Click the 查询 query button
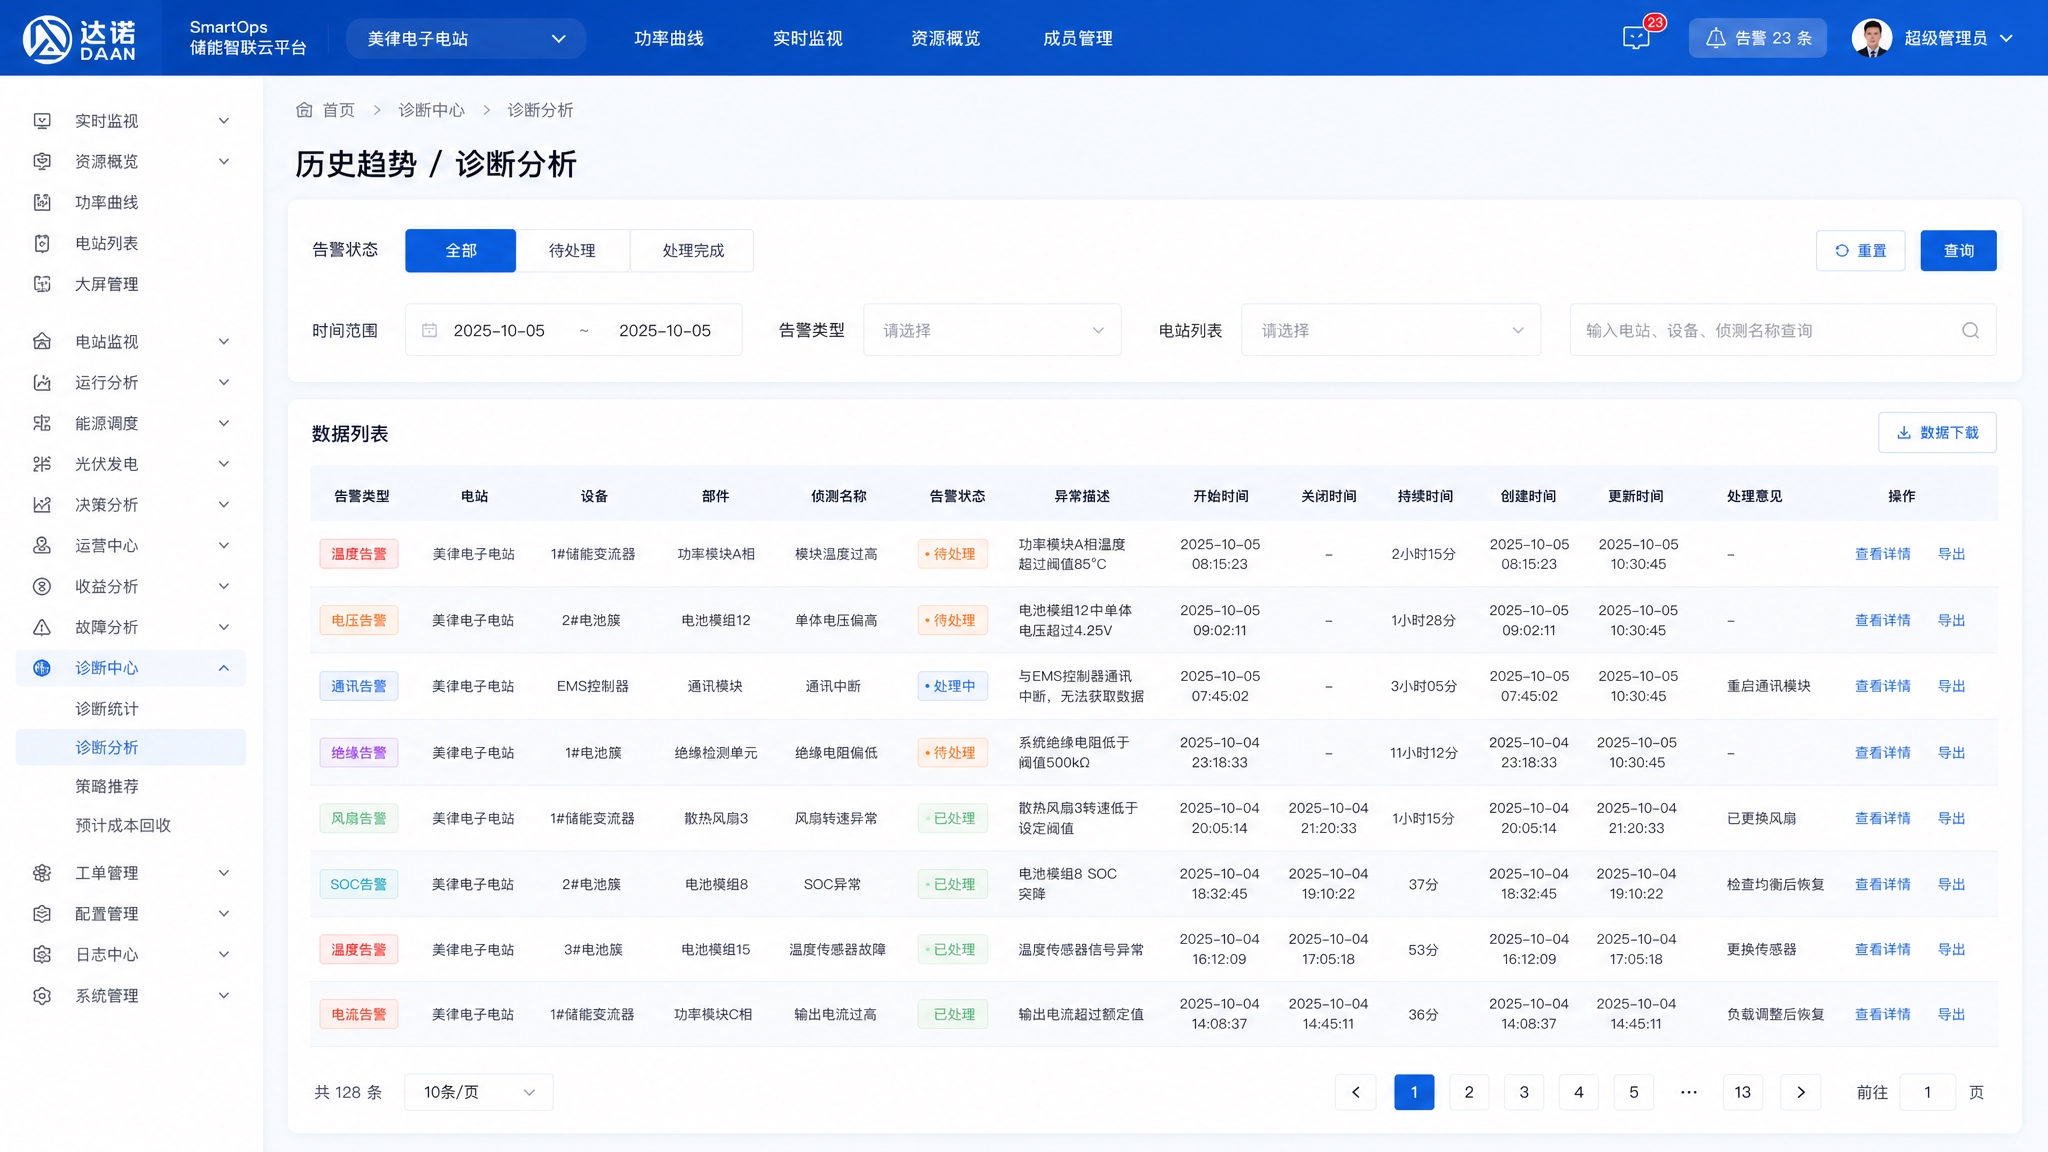 point(1959,251)
